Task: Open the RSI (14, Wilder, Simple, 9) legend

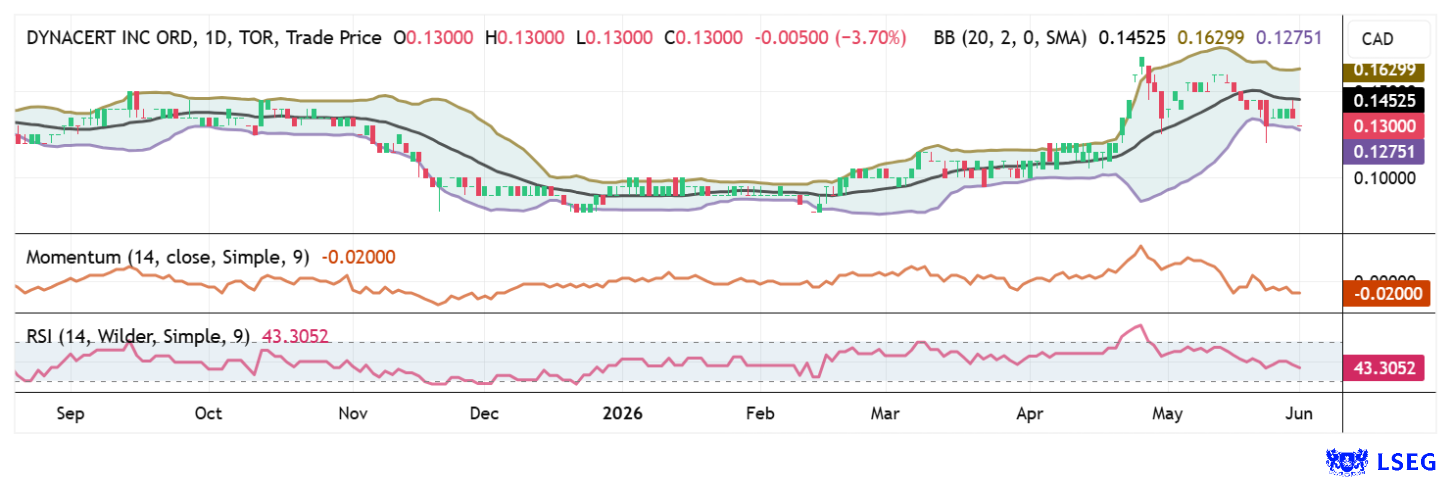Action: point(138,337)
